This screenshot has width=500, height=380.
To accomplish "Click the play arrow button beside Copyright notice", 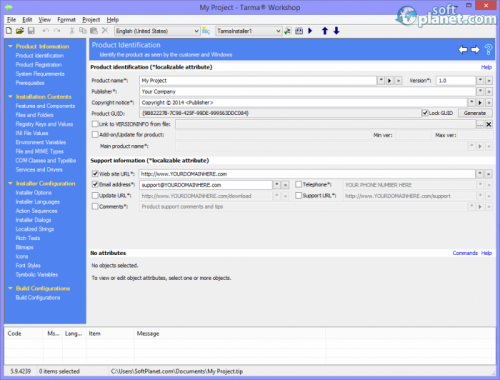I will point(480,103).
